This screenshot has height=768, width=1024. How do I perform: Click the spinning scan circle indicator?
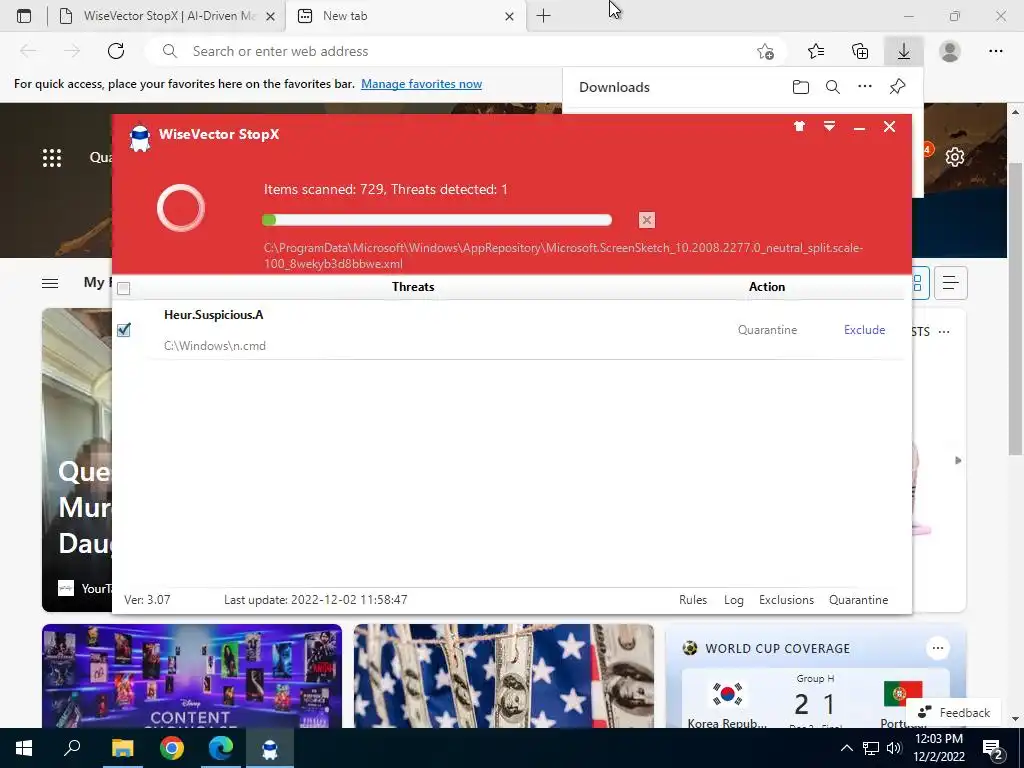coord(181,208)
